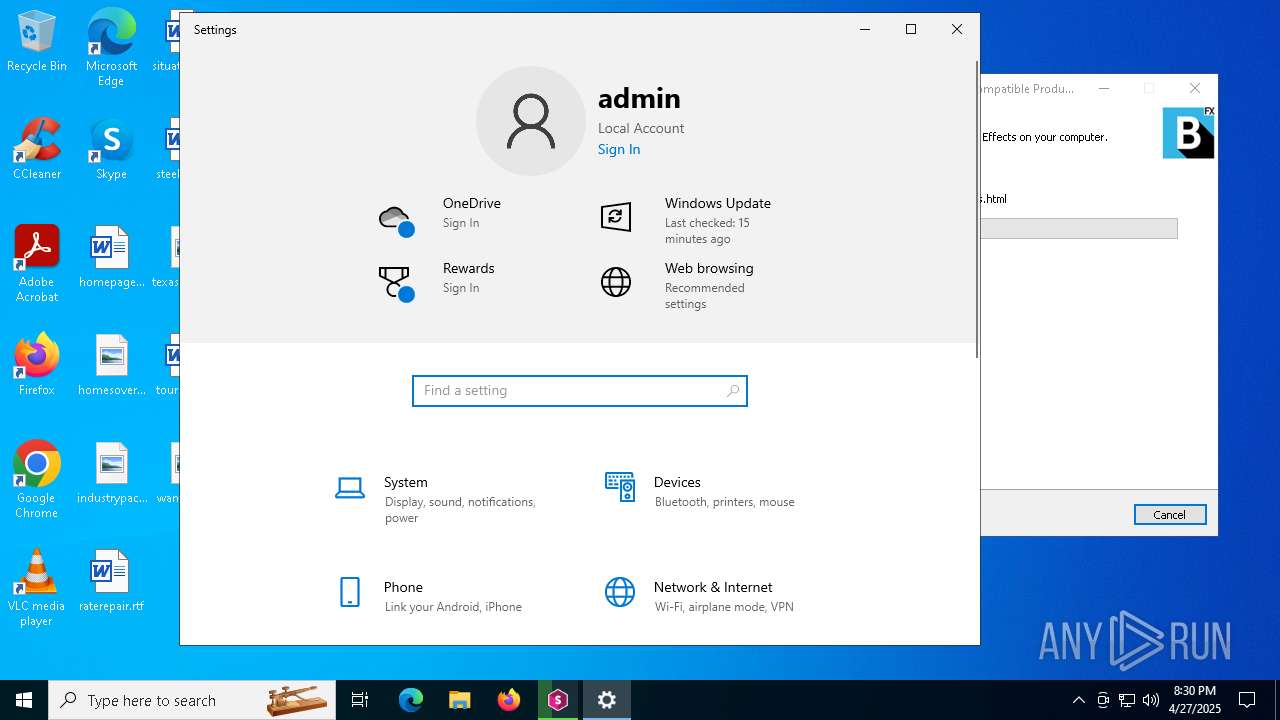
Task: Open Firefox from the taskbar
Action: click(x=509, y=700)
